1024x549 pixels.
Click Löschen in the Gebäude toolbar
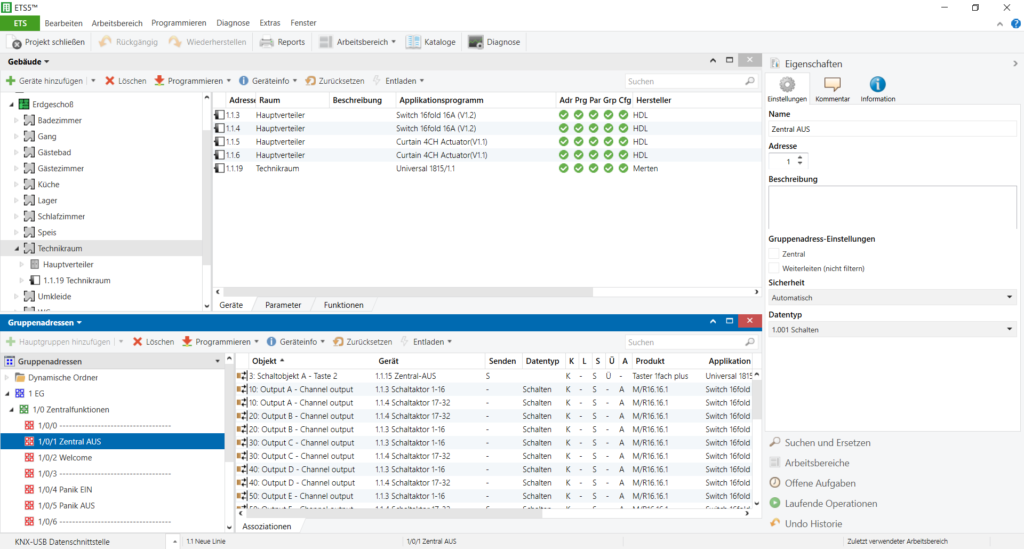click(125, 81)
